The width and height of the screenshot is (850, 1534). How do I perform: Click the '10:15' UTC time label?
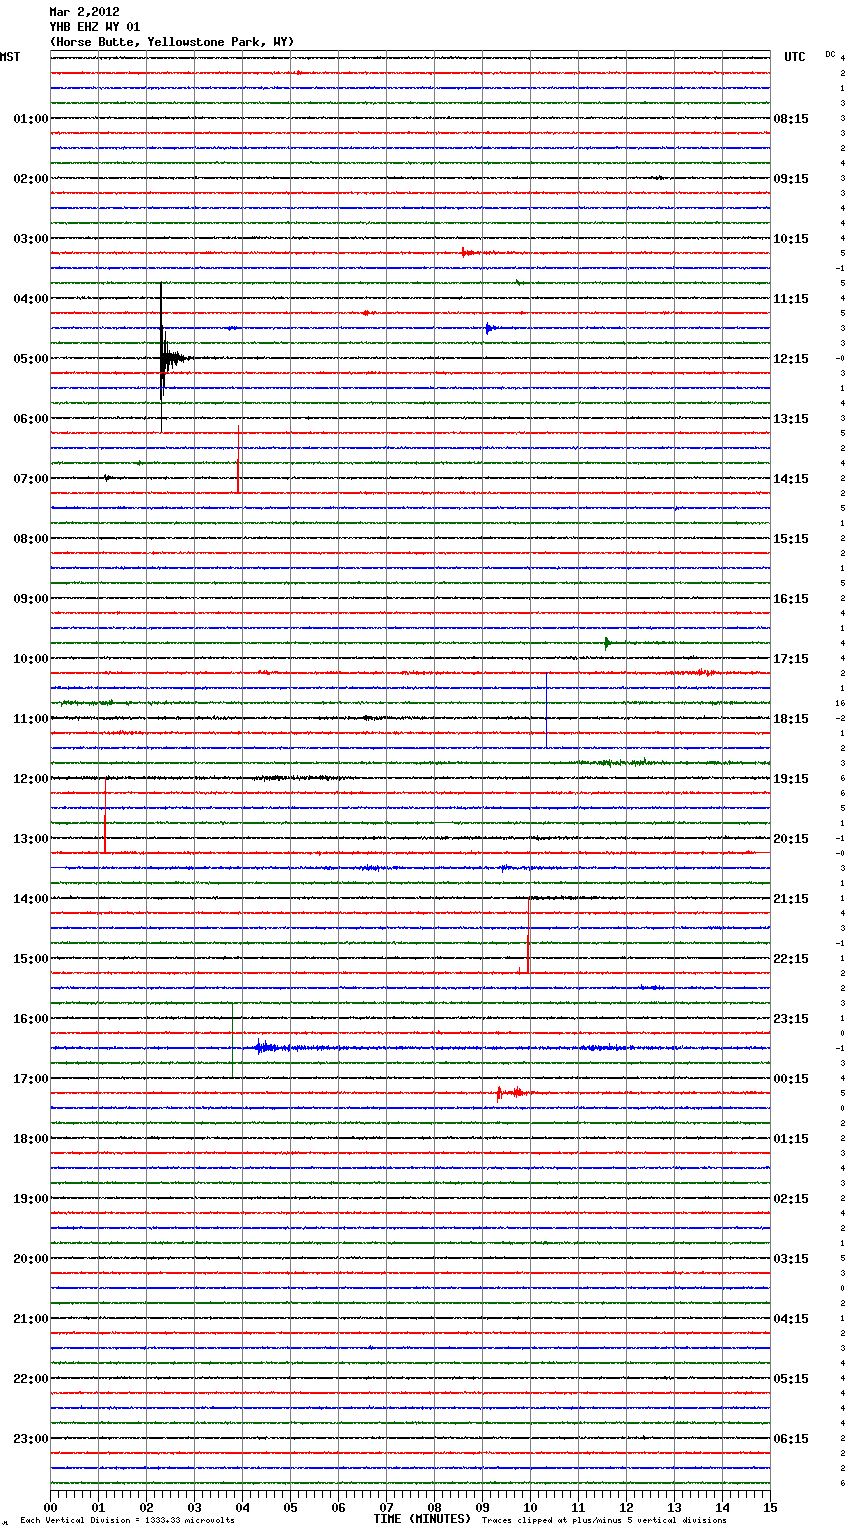click(791, 239)
